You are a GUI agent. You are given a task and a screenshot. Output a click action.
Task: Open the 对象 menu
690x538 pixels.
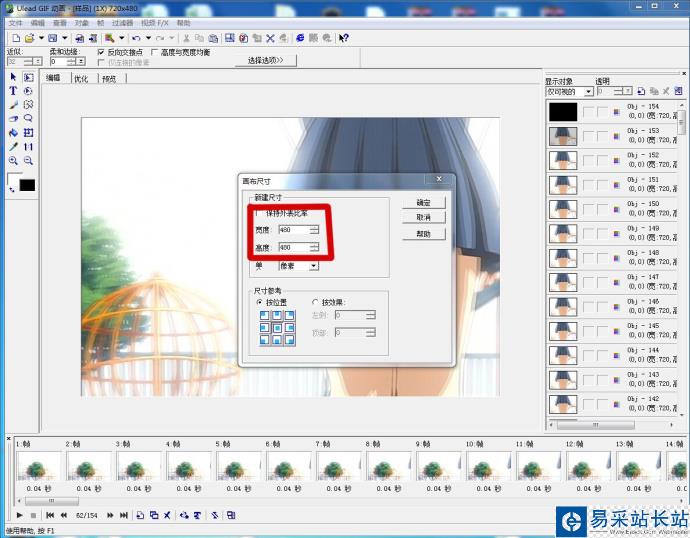(x=81, y=23)
